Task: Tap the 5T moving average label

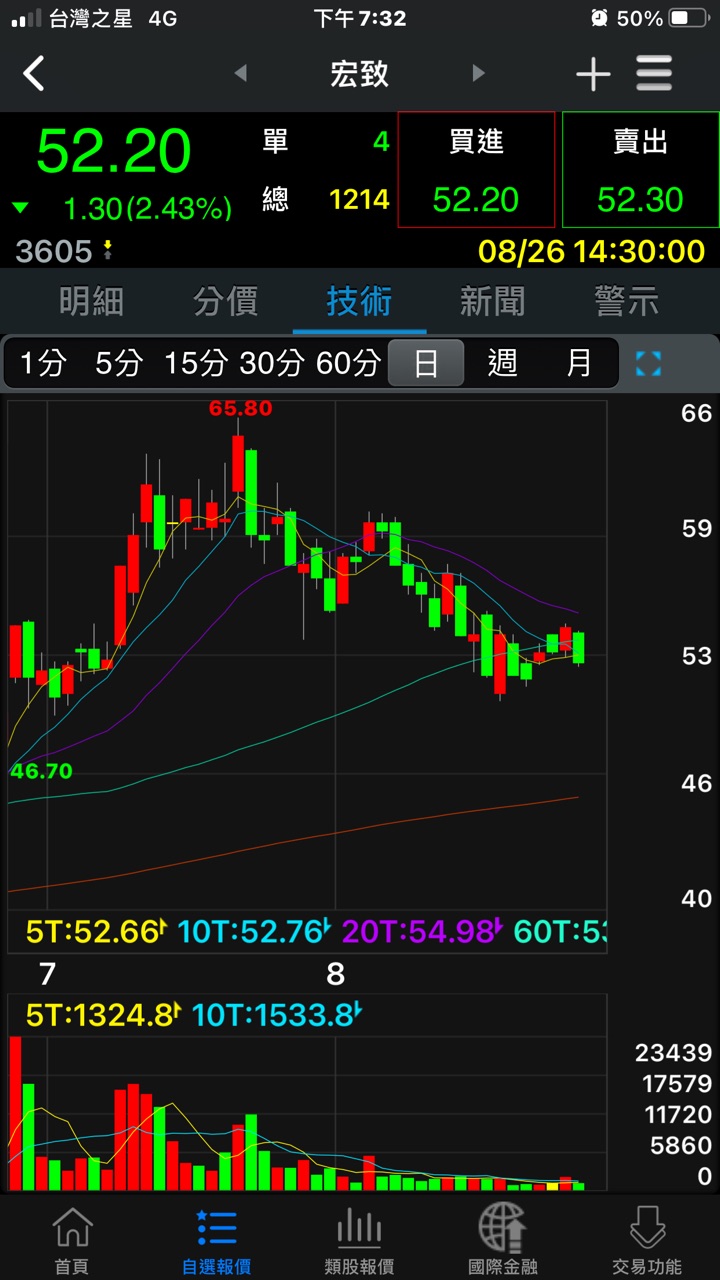Action: 93,932
